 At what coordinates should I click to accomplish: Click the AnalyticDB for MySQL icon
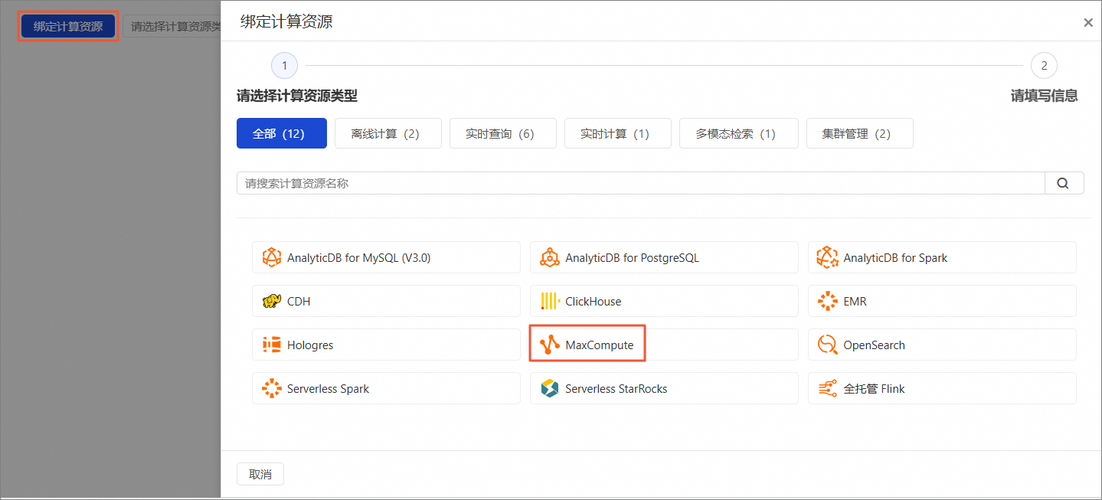point(272,258)
